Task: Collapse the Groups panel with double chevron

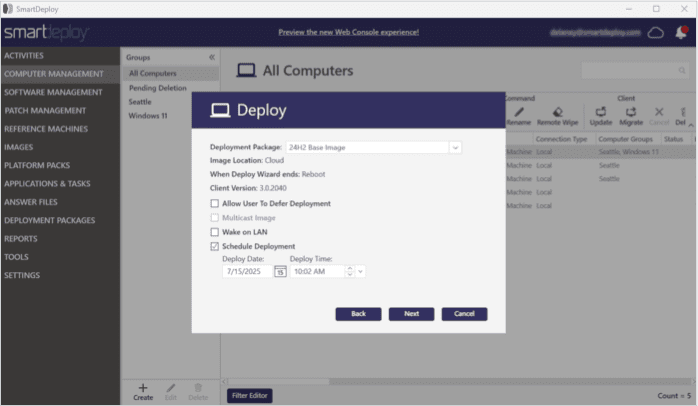Action: tap(212, 57)
